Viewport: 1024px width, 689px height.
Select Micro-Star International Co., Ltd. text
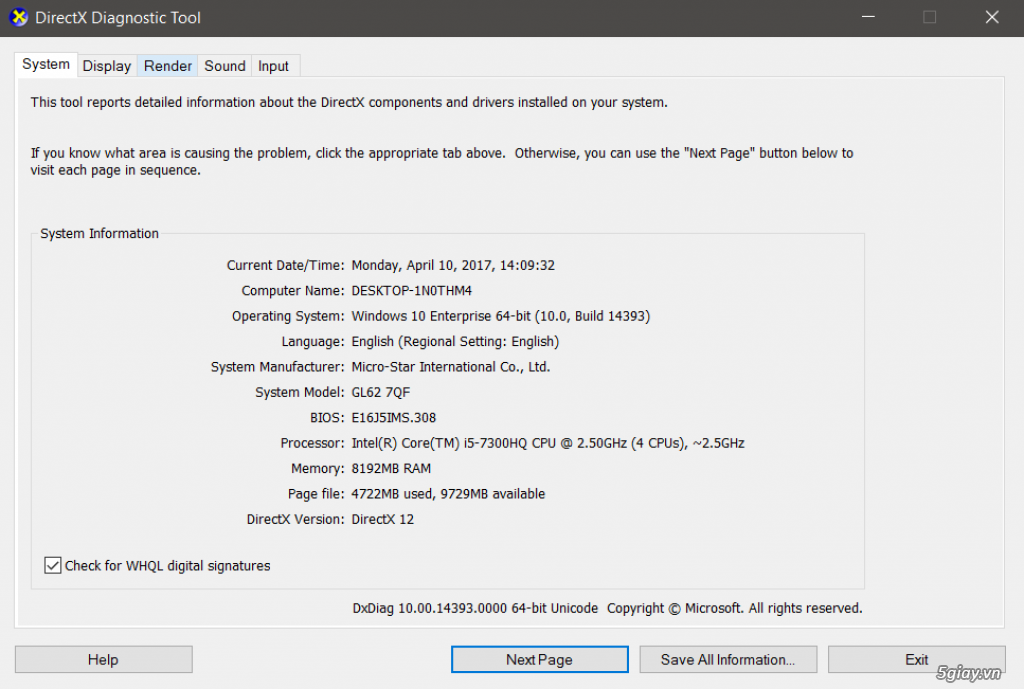[x=451, y=367]
